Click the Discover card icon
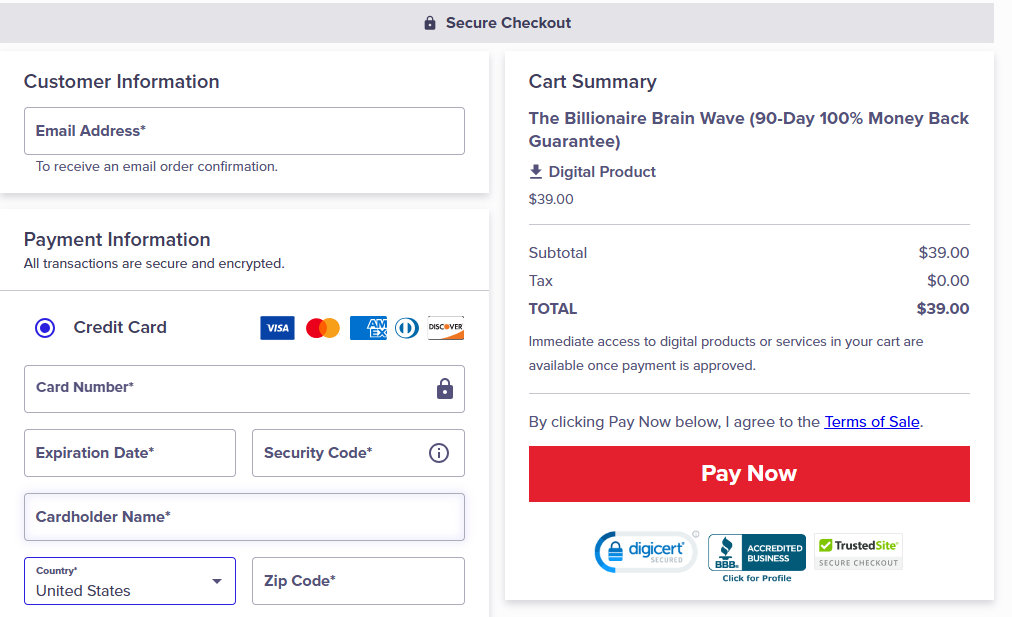The image size is (1012, 617). click(445, 327)
